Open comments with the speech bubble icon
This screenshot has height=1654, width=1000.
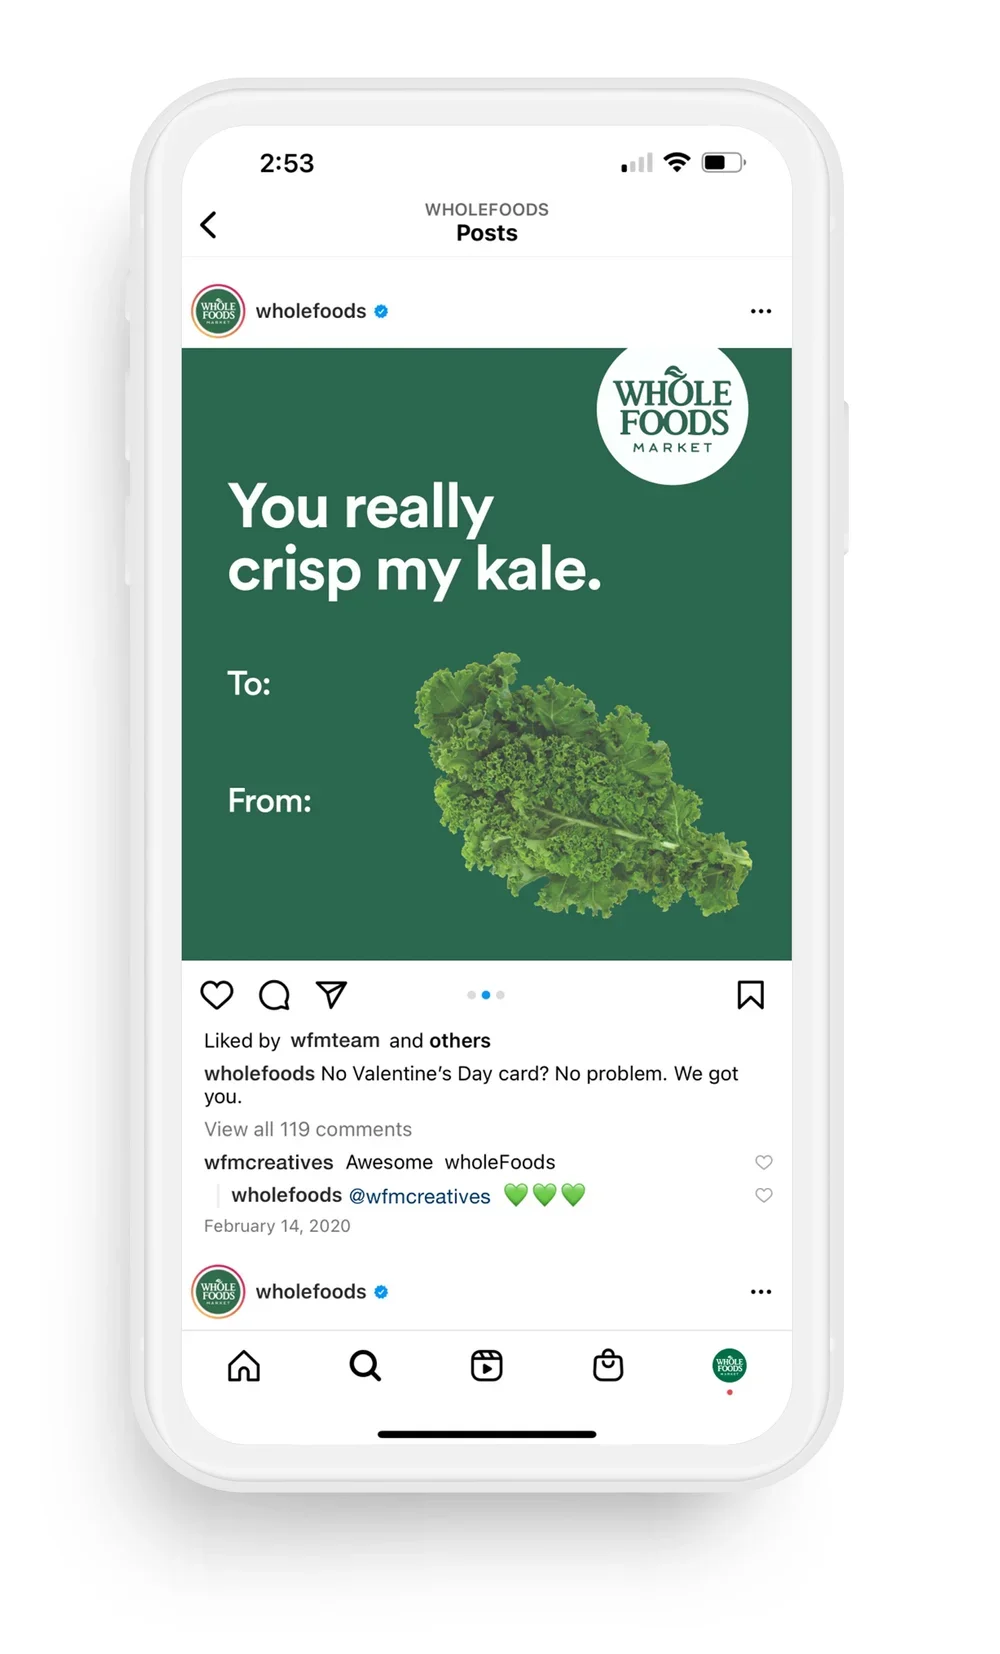[274, 995]
